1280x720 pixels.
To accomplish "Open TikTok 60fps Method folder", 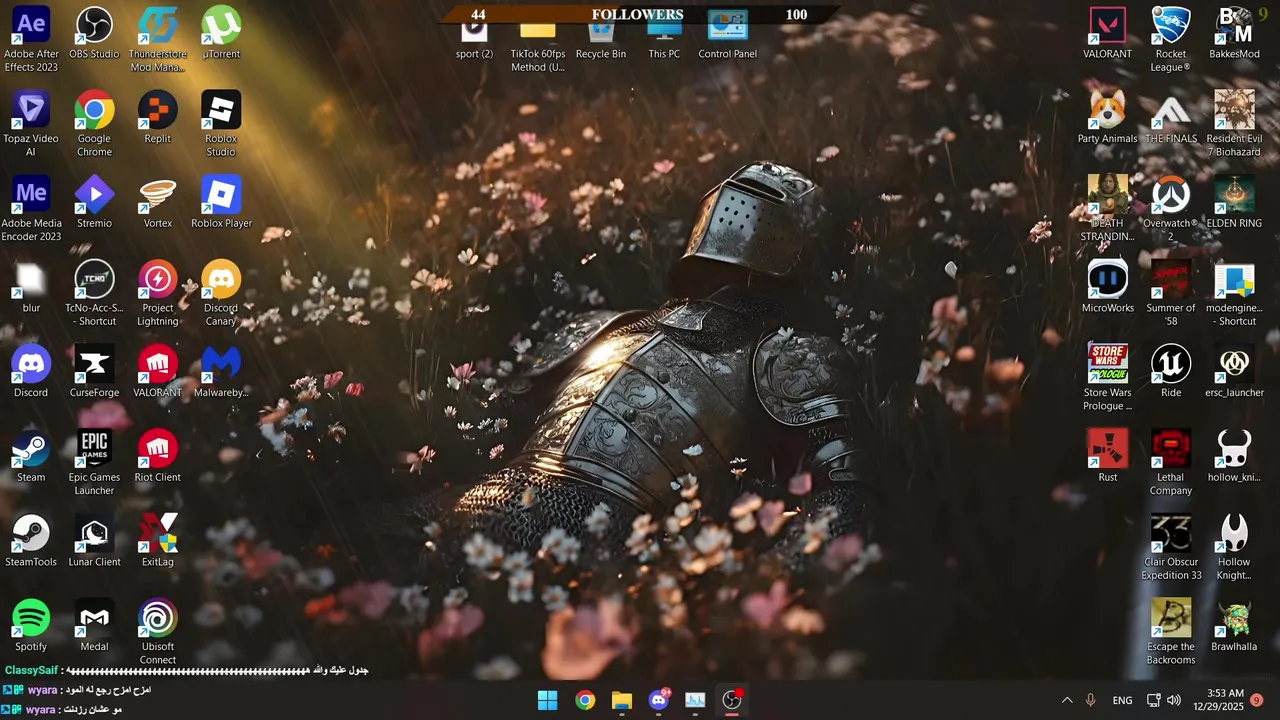I will [x=537, y=47].
